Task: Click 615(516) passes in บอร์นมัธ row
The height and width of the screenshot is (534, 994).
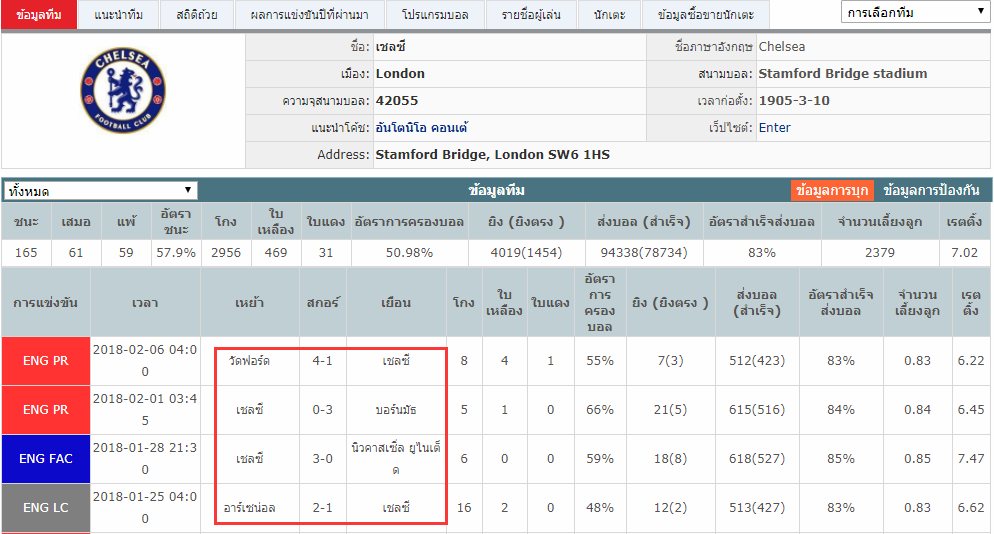Action: (x=757, y=410)
